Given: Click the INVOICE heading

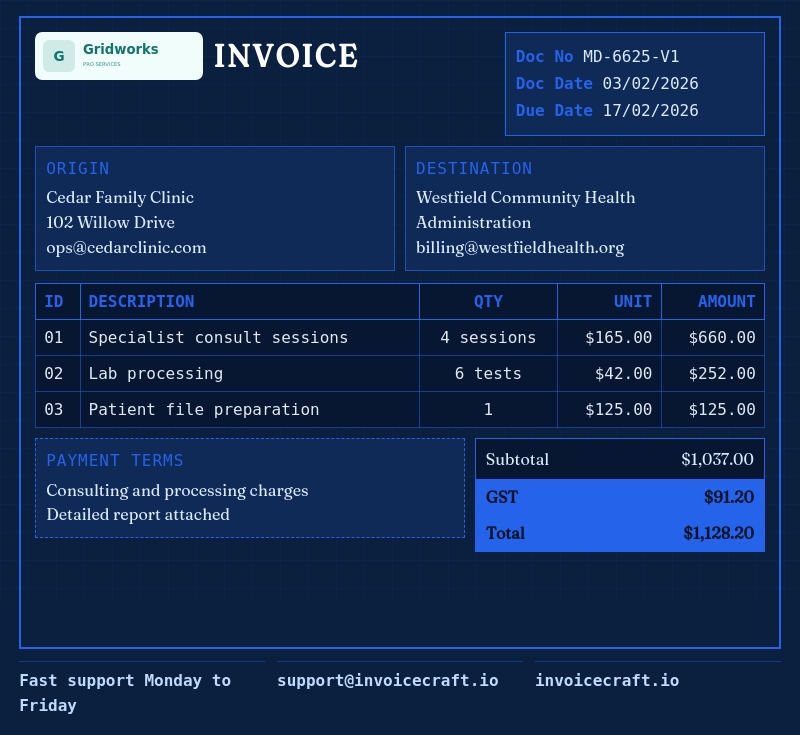Looking at the screenshot, I should coord(286,56).
